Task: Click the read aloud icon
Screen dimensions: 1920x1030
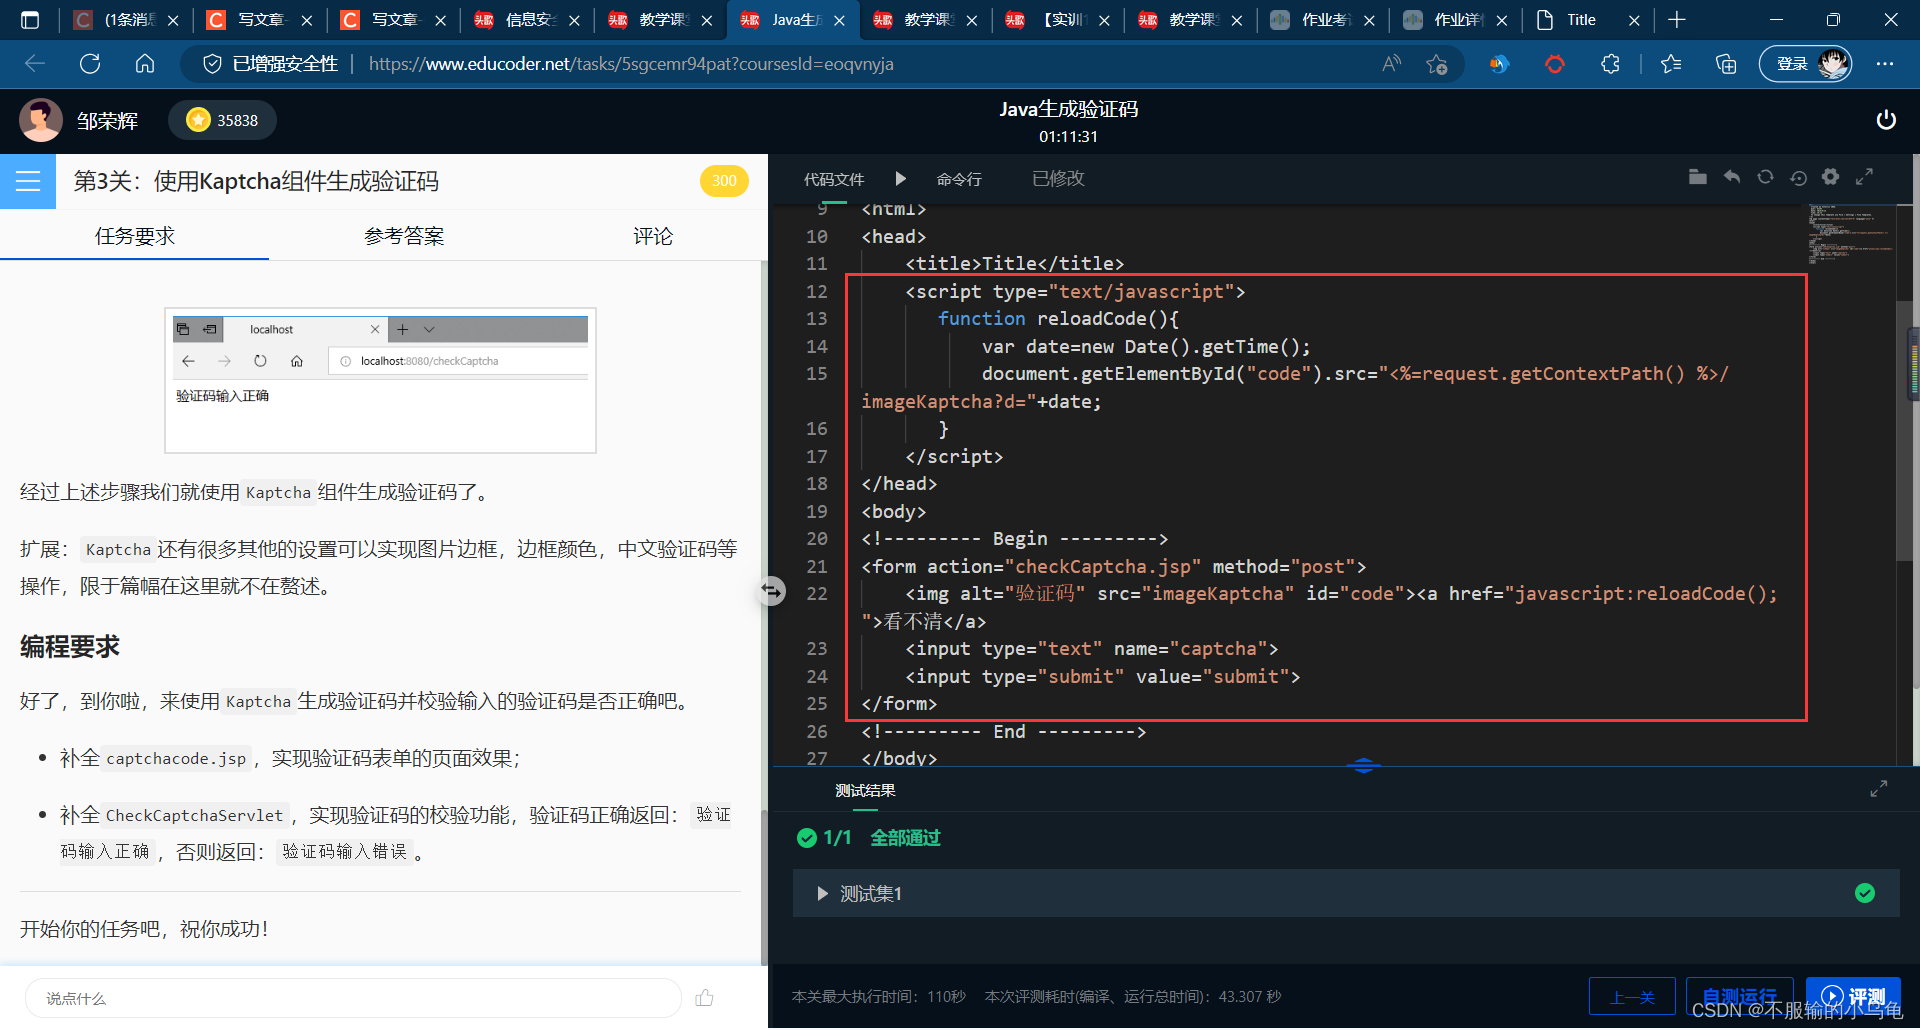Action: 1391,64
